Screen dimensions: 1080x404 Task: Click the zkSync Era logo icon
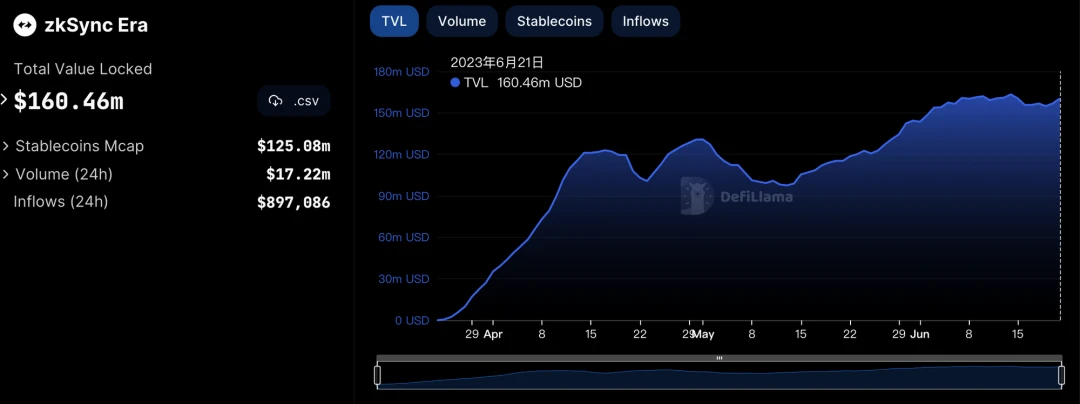tap(24, 26)
